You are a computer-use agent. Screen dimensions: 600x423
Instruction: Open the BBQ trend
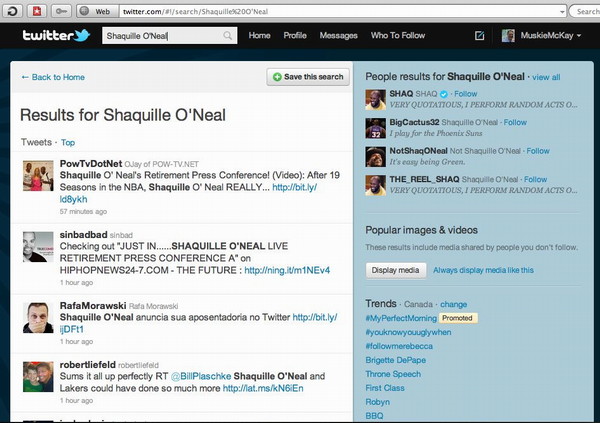click(x=374, y=416)
